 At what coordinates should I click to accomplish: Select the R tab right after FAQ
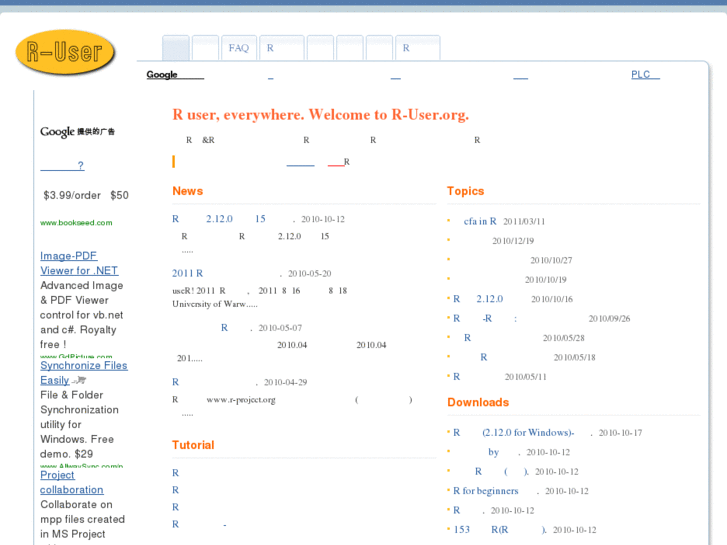click(x=281, y=48)
